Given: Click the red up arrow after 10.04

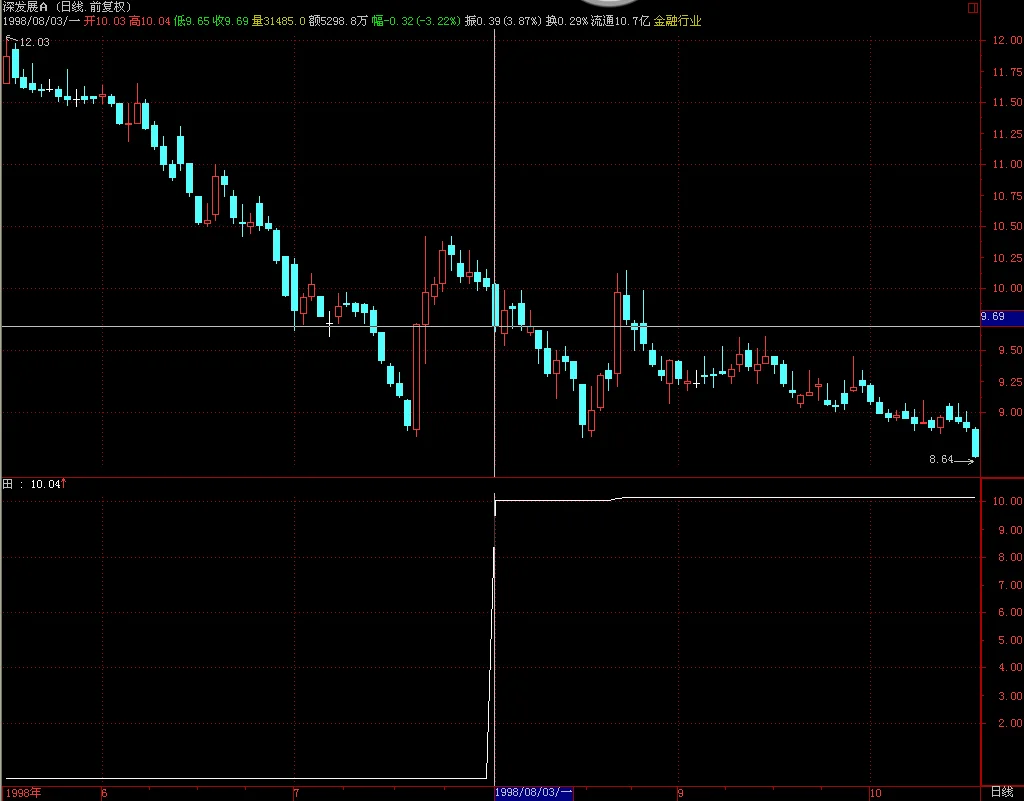Looking at the screenshot, I should click(x=63, y=483).
